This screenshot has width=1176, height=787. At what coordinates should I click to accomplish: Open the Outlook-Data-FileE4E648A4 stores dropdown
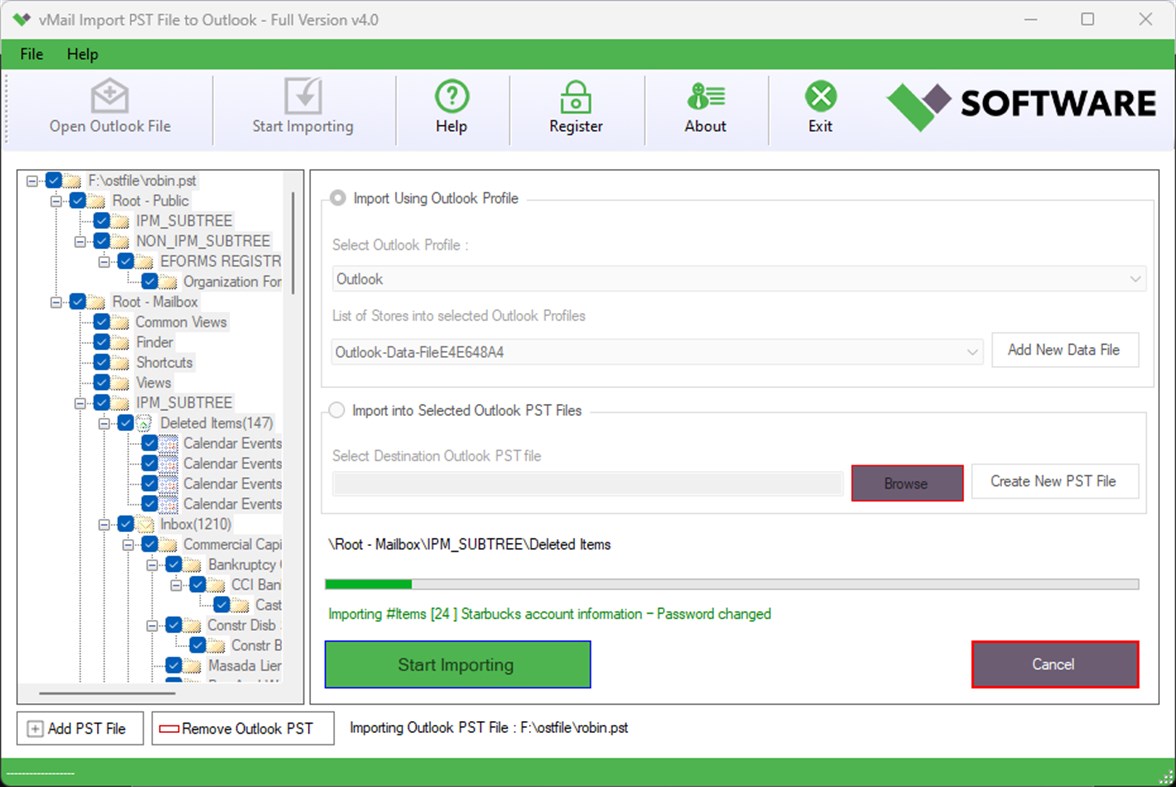pos(971,351)
